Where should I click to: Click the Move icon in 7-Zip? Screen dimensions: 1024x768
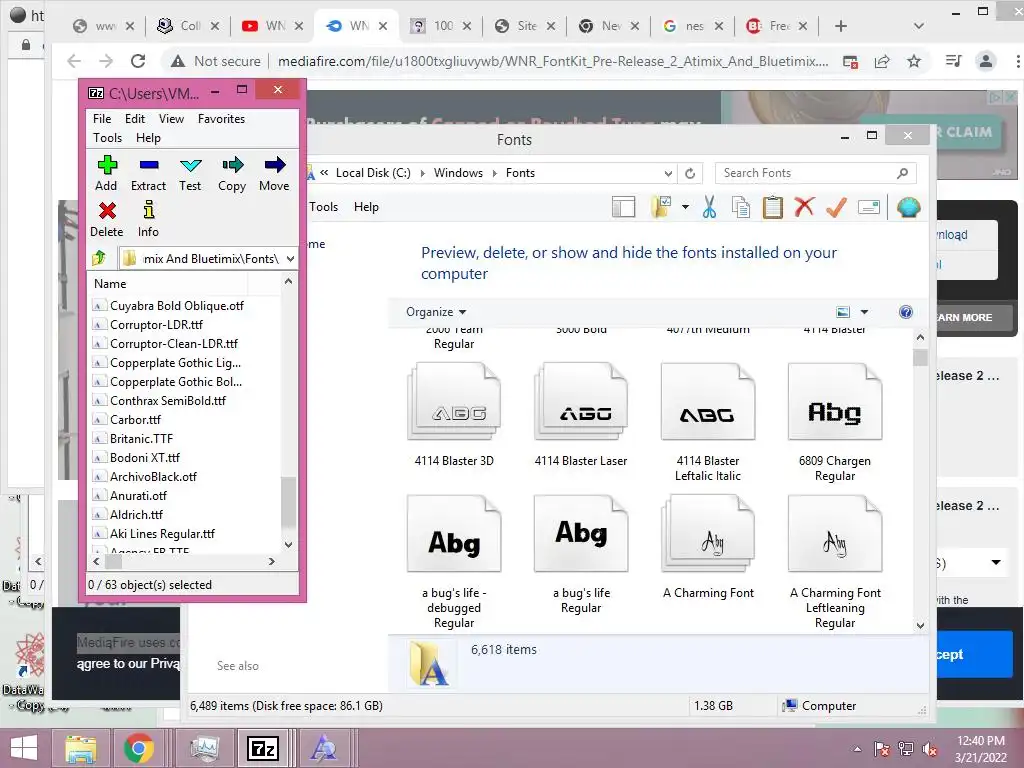(274, 165)
